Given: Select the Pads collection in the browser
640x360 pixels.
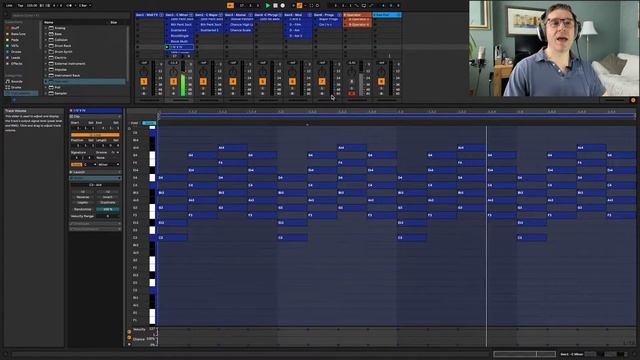Looking at the screenshot, I should [15, 40].
